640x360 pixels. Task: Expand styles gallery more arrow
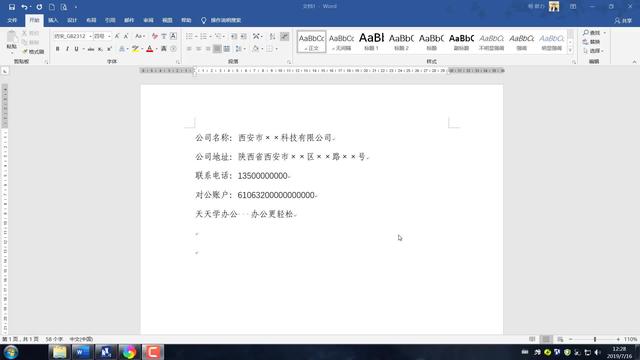570,50
